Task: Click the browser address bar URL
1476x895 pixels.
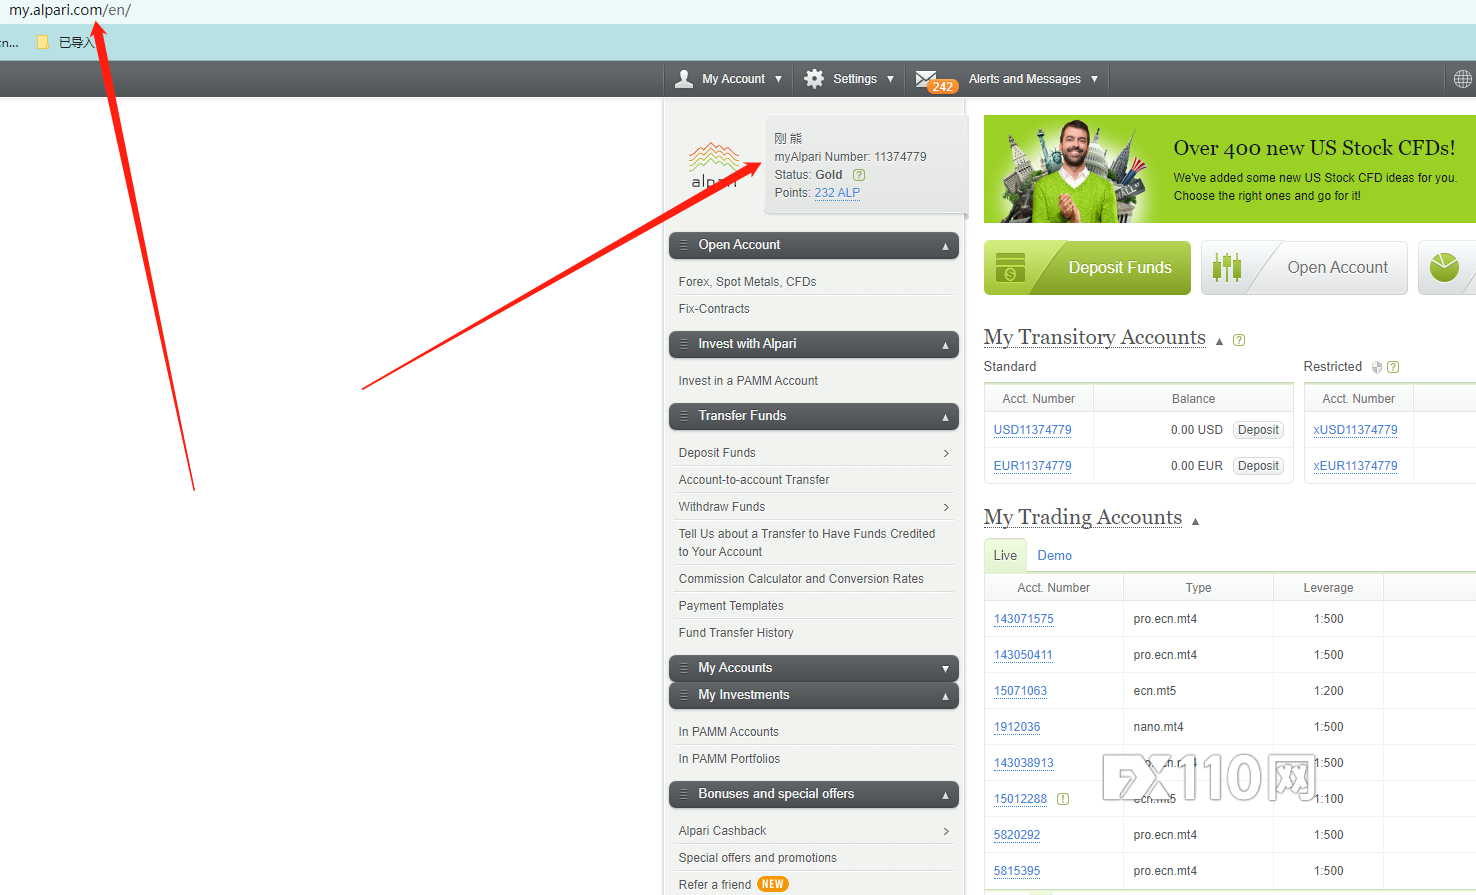Action: click(70, 10)
